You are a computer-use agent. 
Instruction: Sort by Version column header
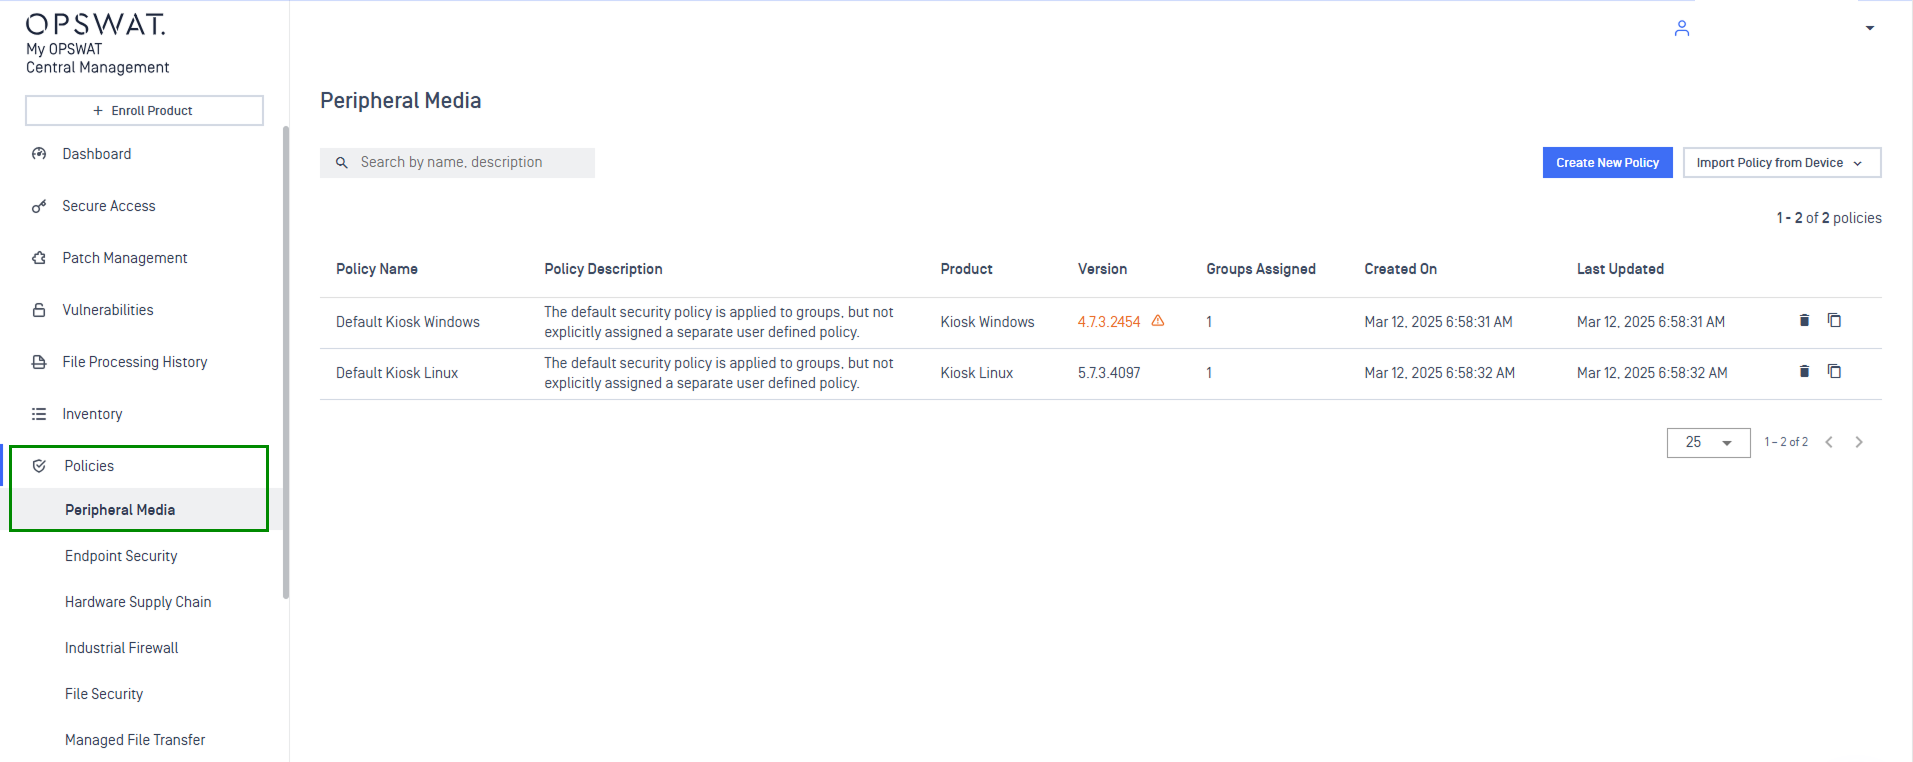pos(1102,269)
